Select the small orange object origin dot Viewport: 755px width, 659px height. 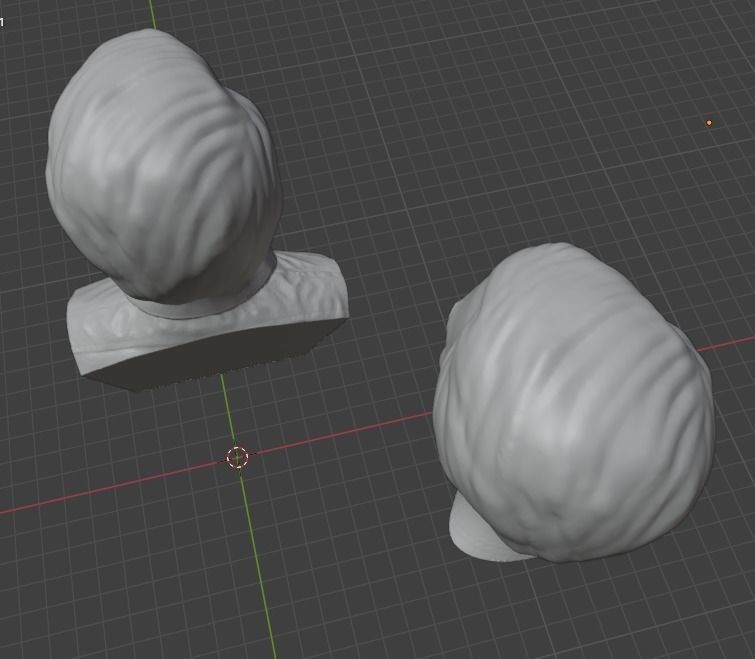coord(709,123)
